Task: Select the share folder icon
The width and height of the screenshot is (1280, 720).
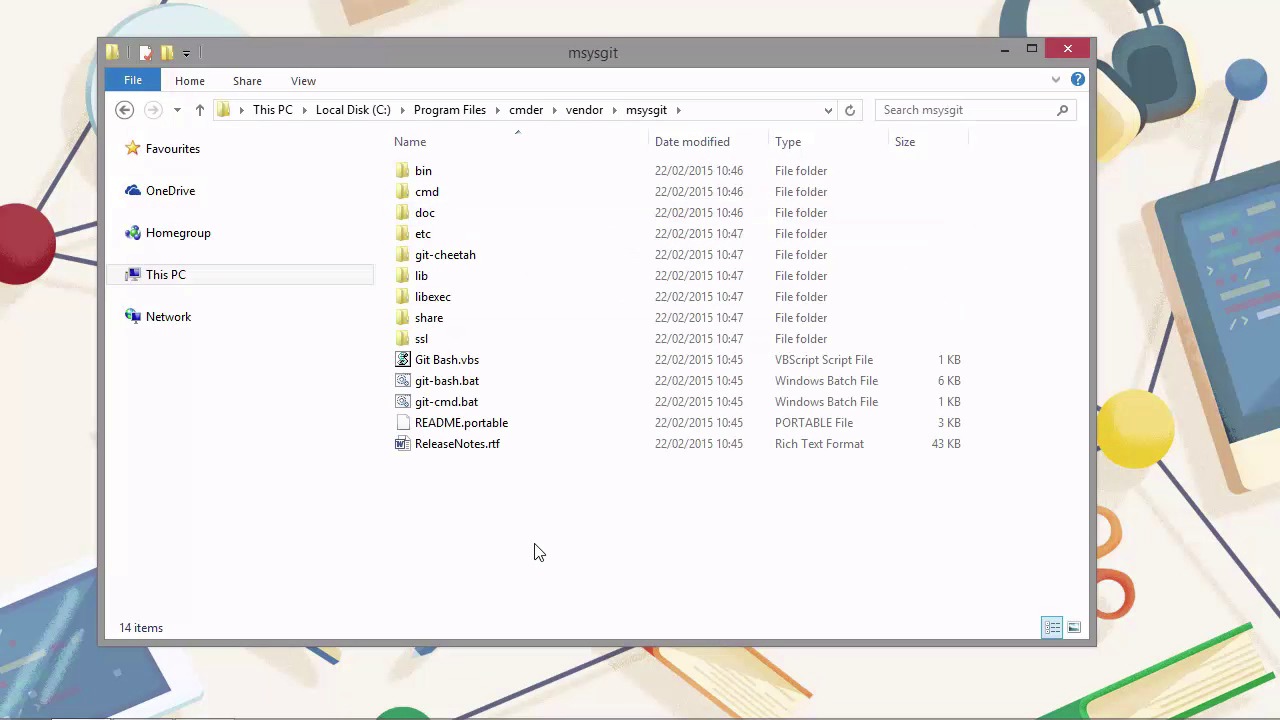Action: tap(403, 318)
